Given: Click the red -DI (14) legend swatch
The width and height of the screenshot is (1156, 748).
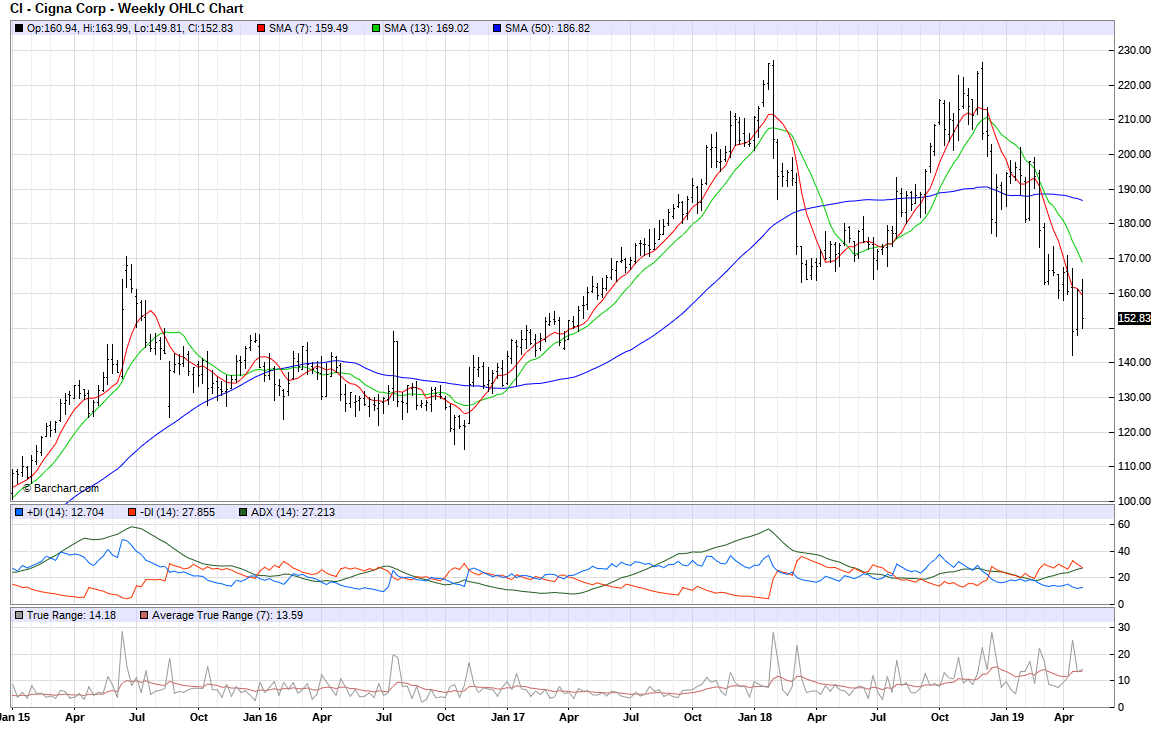Looking at the screenshot, I should point(132,512).
